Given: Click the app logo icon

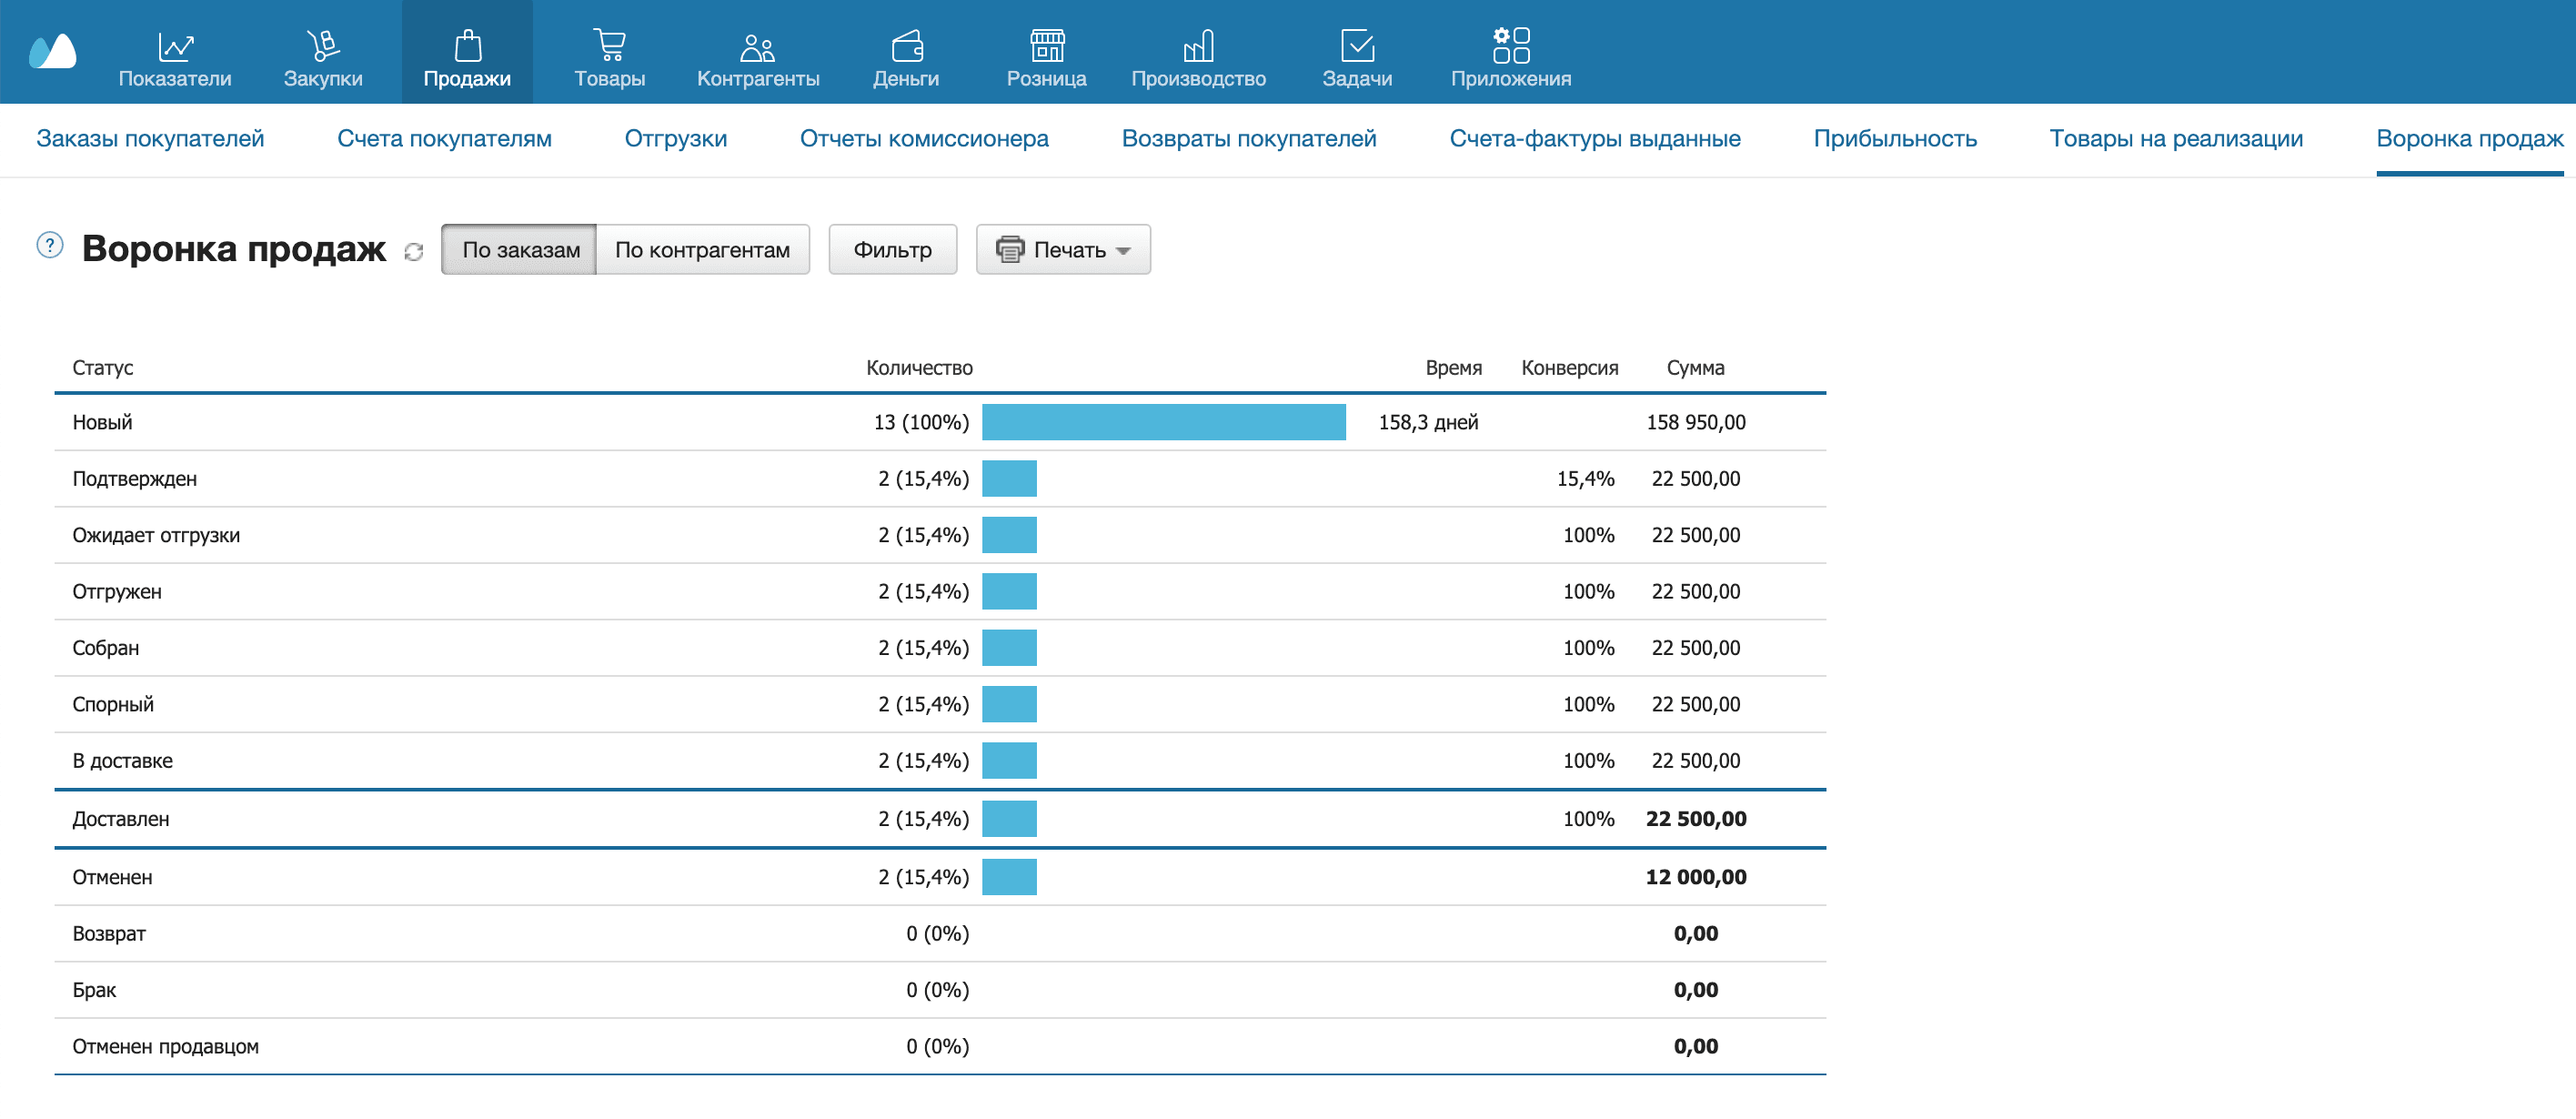Looking at the screenshot, I should (x=53, y=51).
